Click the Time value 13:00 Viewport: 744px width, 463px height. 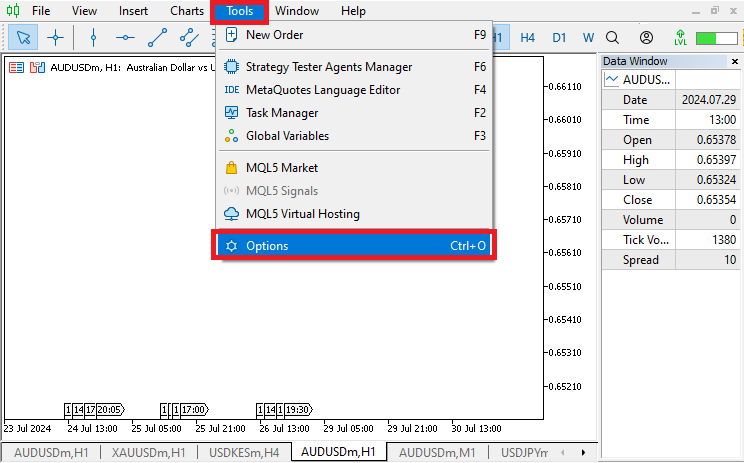722,120
